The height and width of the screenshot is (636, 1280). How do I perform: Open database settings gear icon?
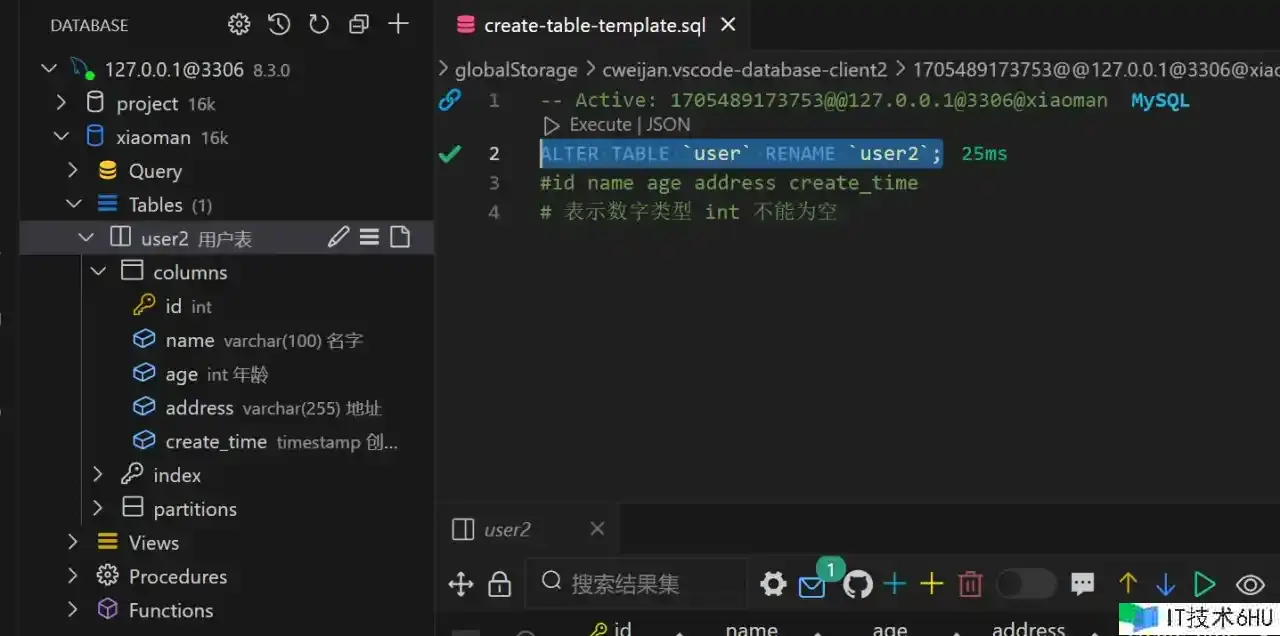click(239, 25)
